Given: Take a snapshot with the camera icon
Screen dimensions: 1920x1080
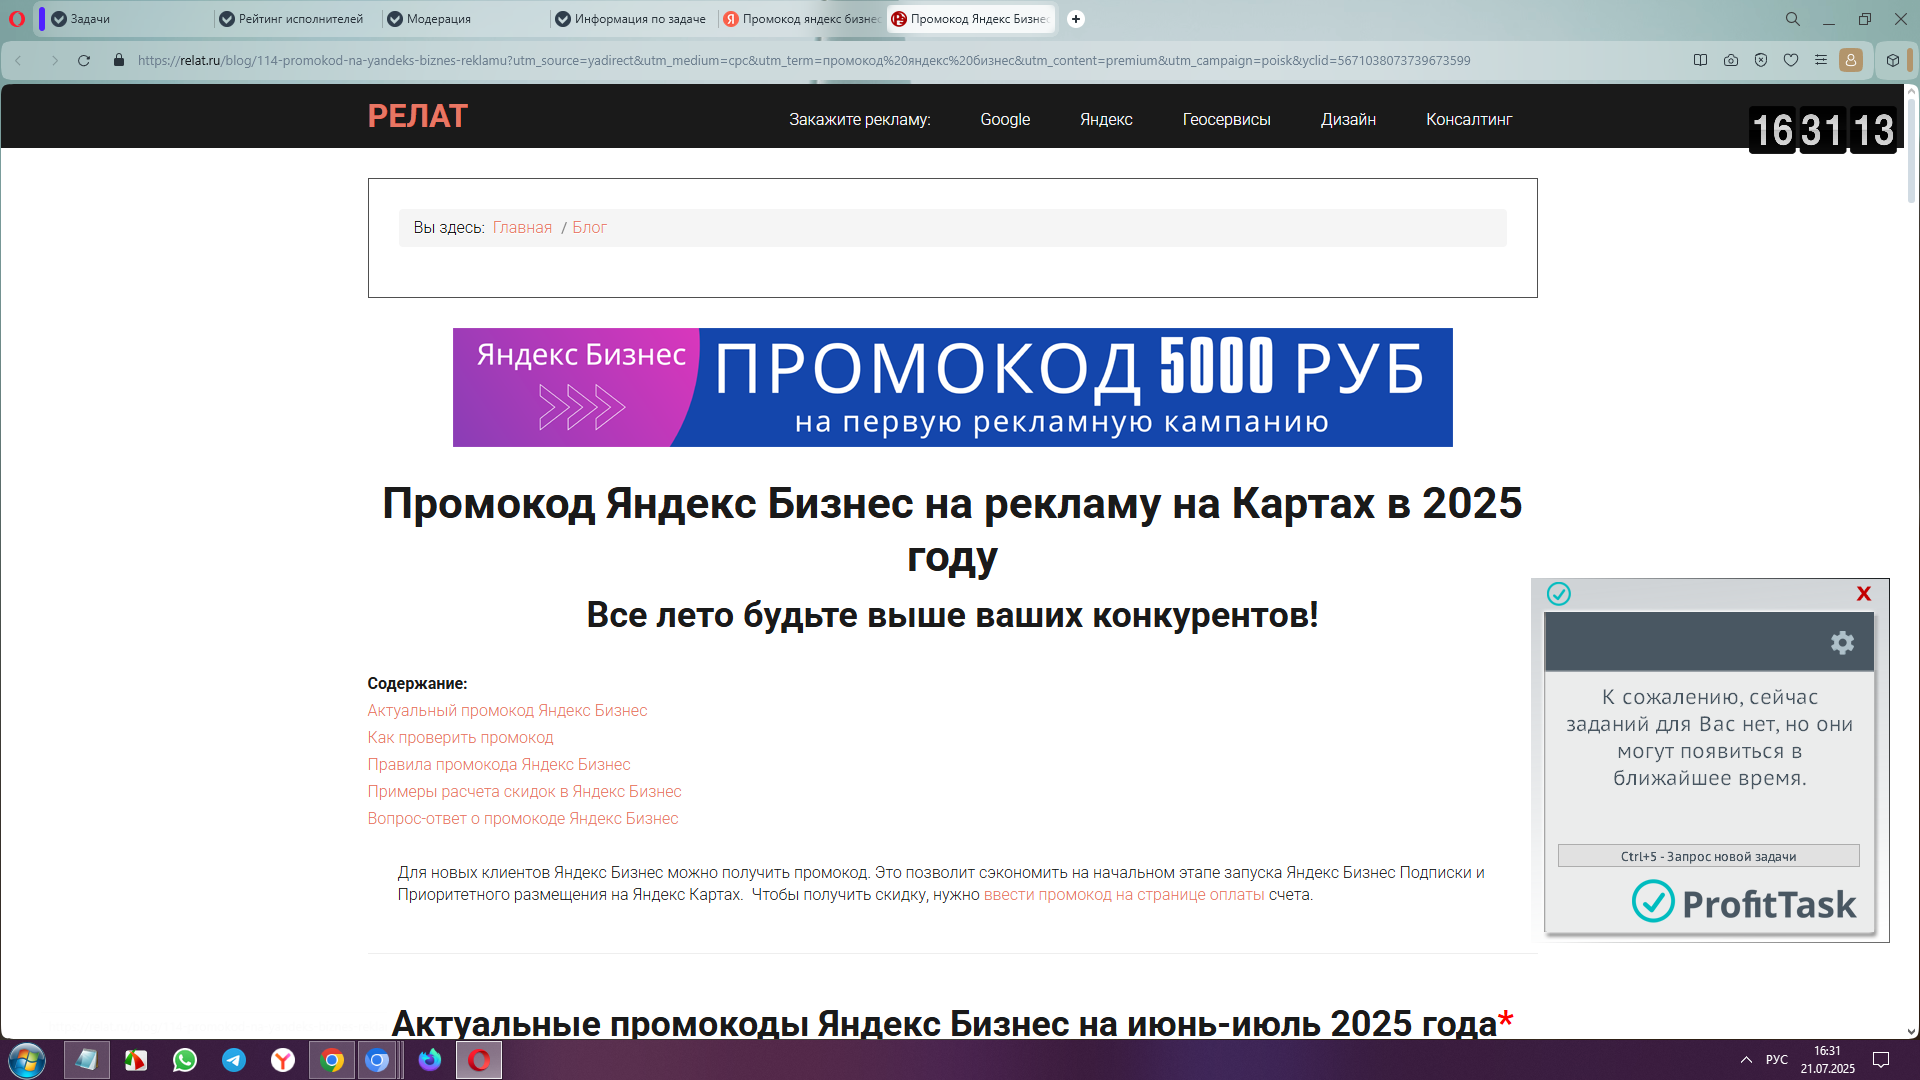Looking at the screenshot, I should point(1730,61).
